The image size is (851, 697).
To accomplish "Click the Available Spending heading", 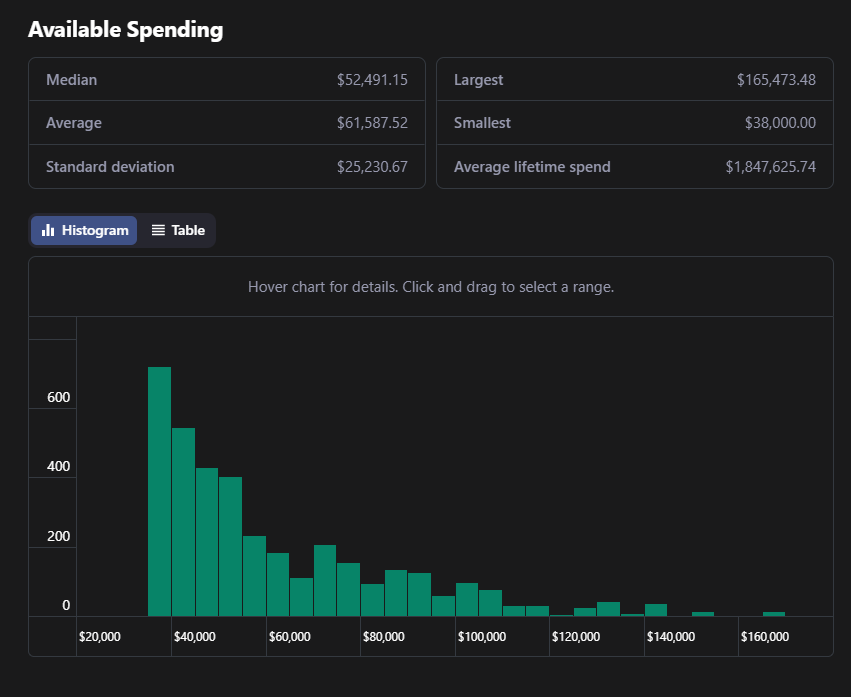I will point(125,30).
